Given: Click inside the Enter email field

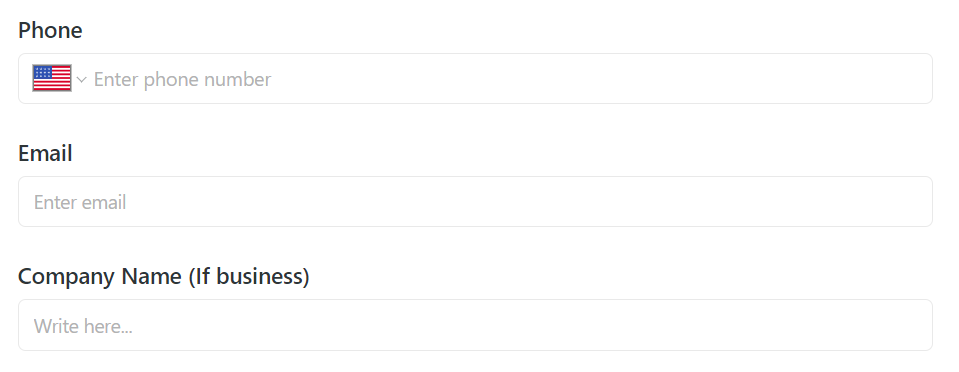Looking at the screenshot, I should click(475, 202).
